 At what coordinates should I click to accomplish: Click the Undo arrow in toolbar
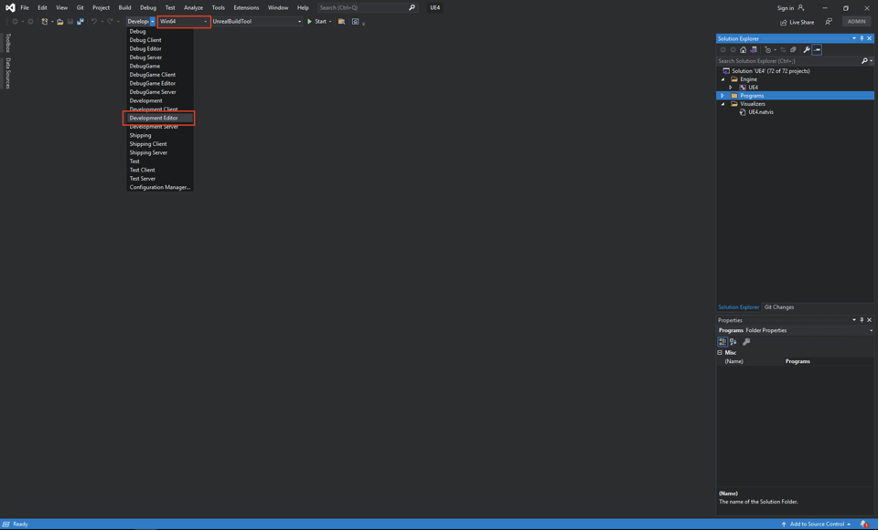pos(94,22)
